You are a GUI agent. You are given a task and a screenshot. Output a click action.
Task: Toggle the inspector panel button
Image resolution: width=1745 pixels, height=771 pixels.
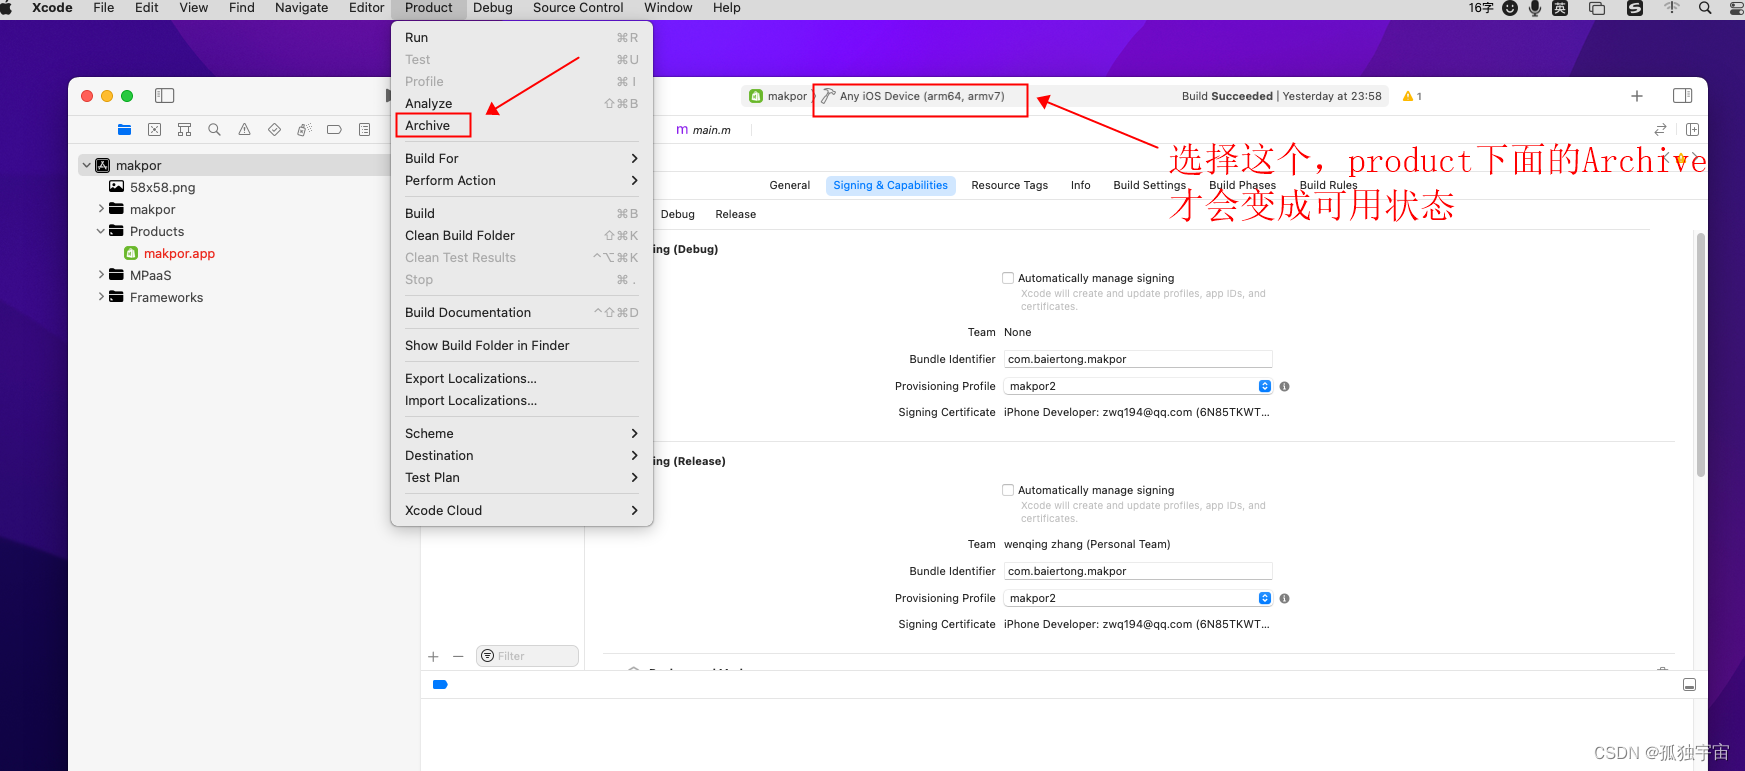tap(1683, 96)
